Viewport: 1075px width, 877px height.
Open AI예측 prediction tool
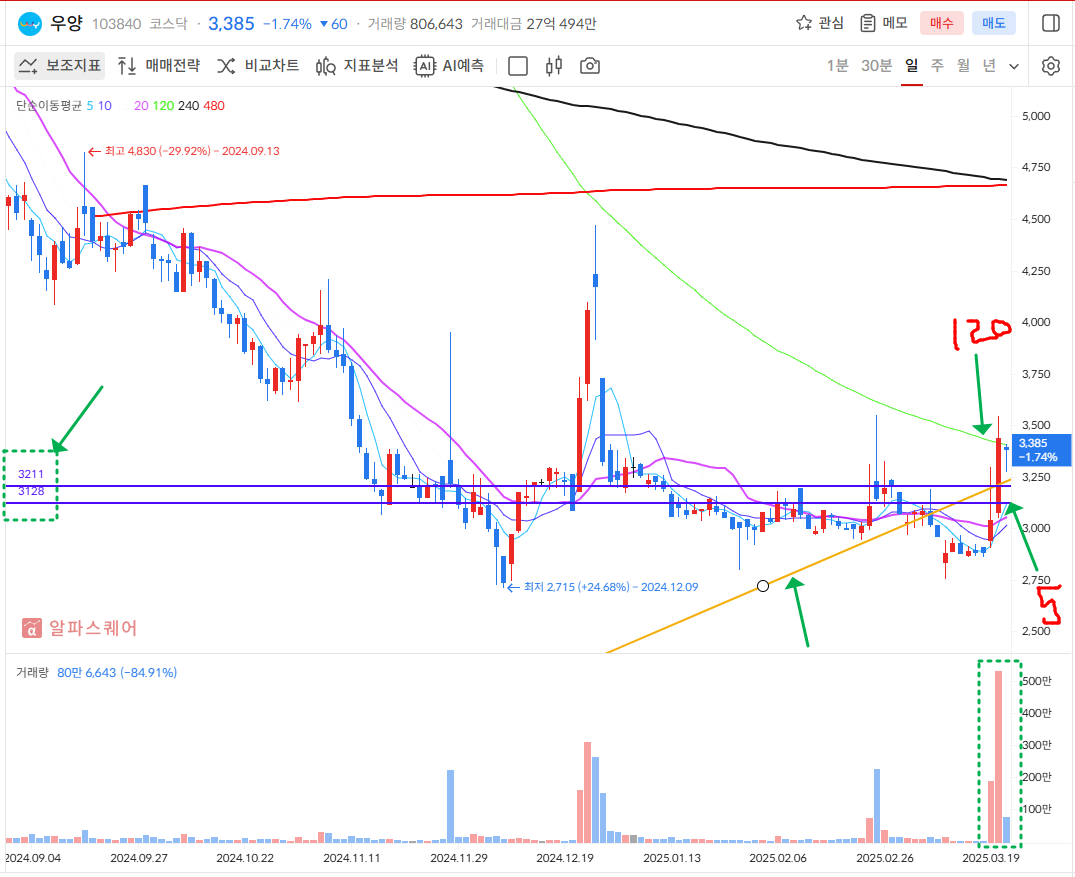point(449,66)
